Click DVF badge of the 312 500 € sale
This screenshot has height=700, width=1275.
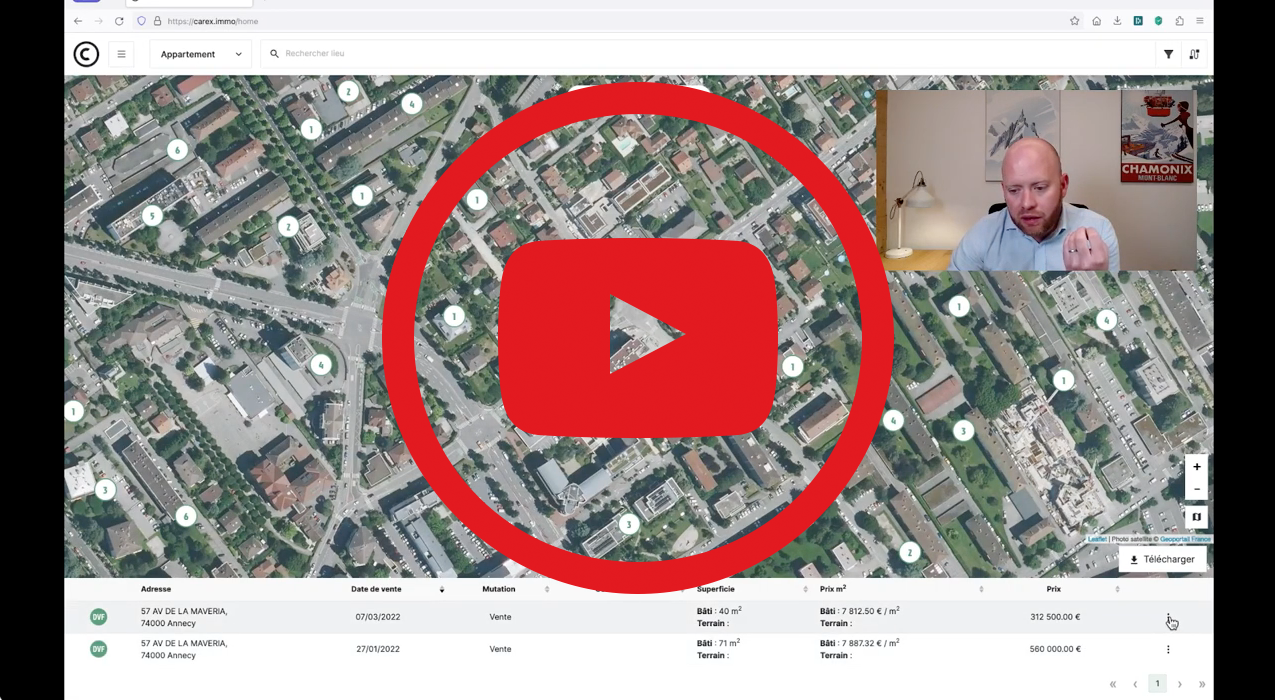click(98, 617)
